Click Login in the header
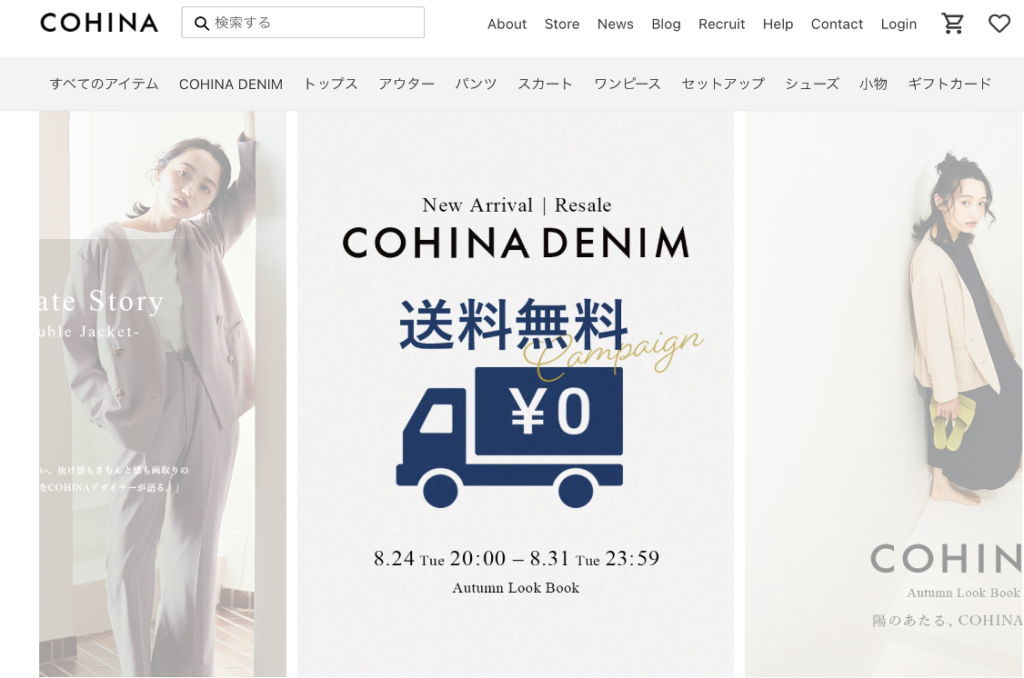1024x678 pixels. click(x=899, y=24)
